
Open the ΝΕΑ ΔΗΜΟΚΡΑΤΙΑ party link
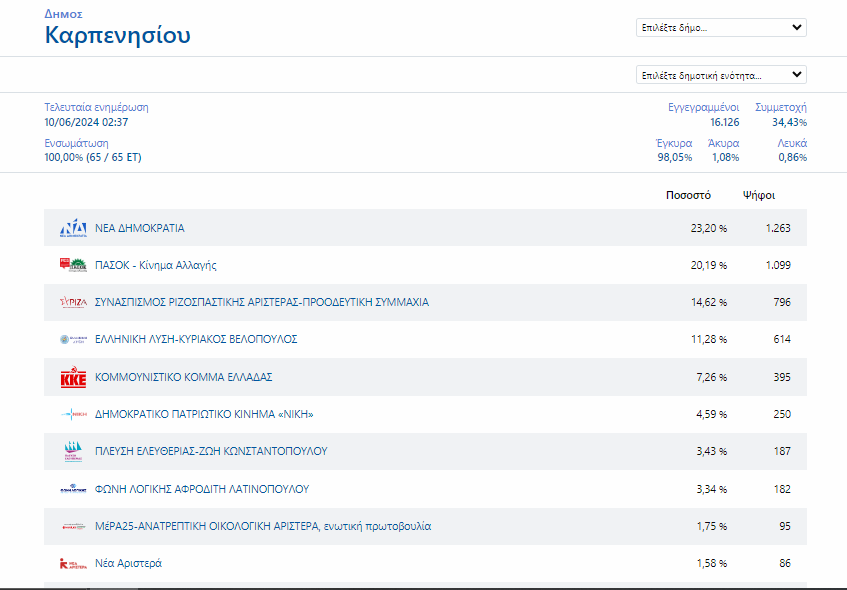pyautogui.click(x=139, y=228)
